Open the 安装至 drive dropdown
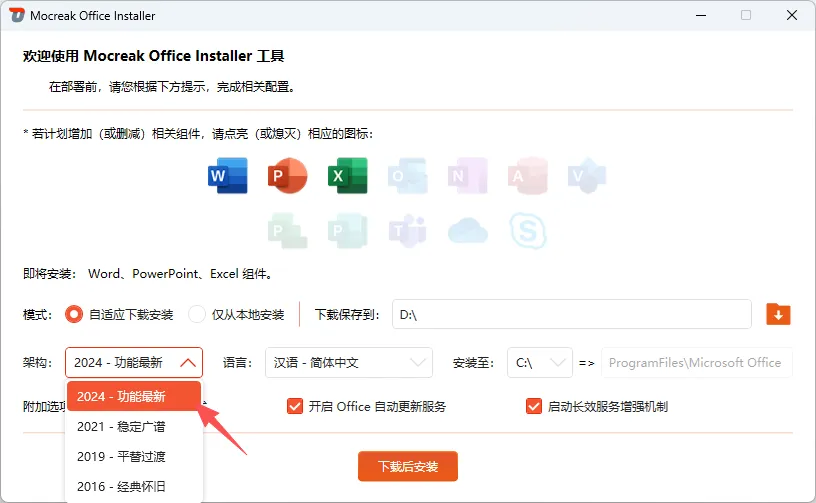816x503 pixels. click(x=540, y=363)
